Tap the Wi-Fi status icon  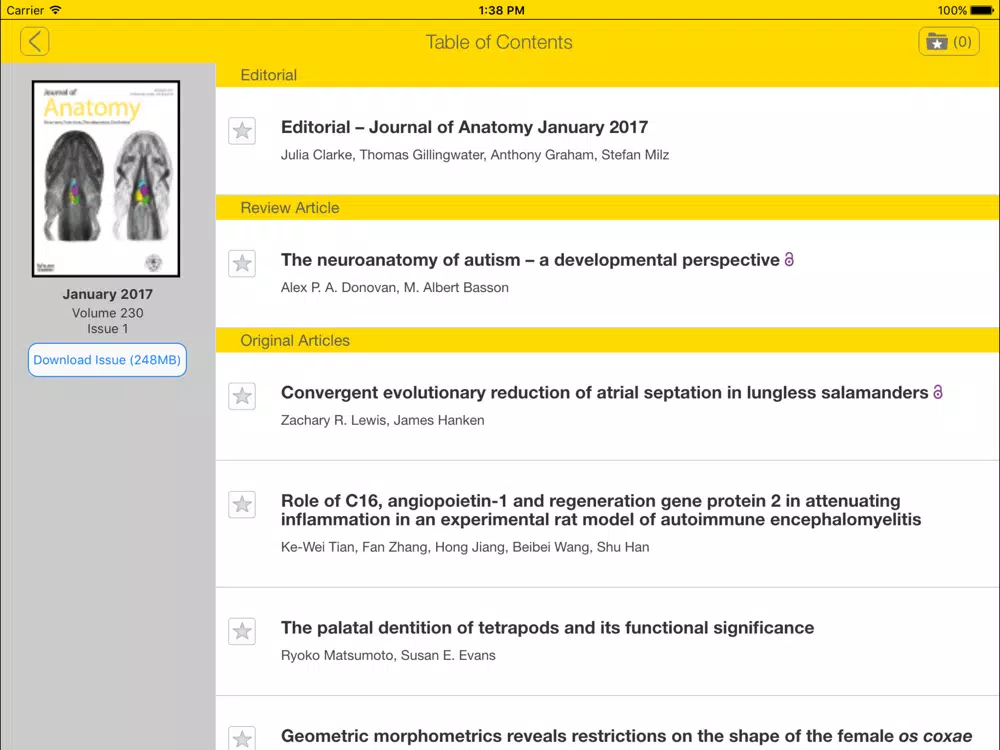[55, 10]
